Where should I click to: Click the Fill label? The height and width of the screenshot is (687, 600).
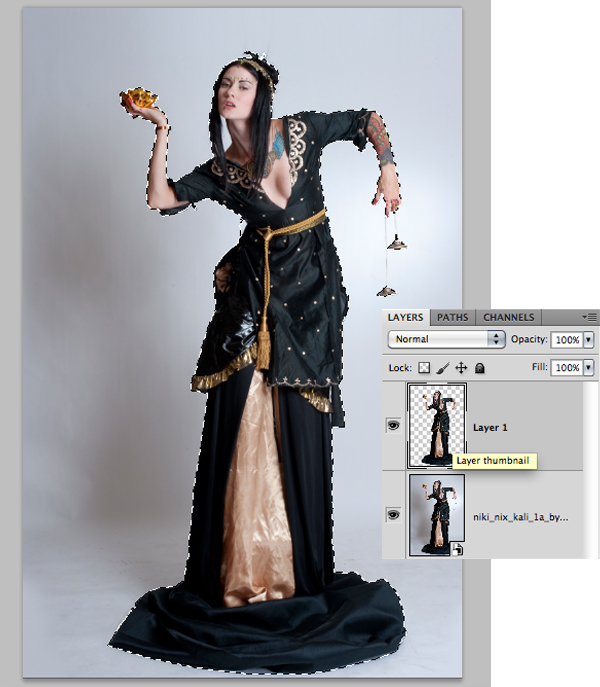pyautogui.click(x=540, y=367)
